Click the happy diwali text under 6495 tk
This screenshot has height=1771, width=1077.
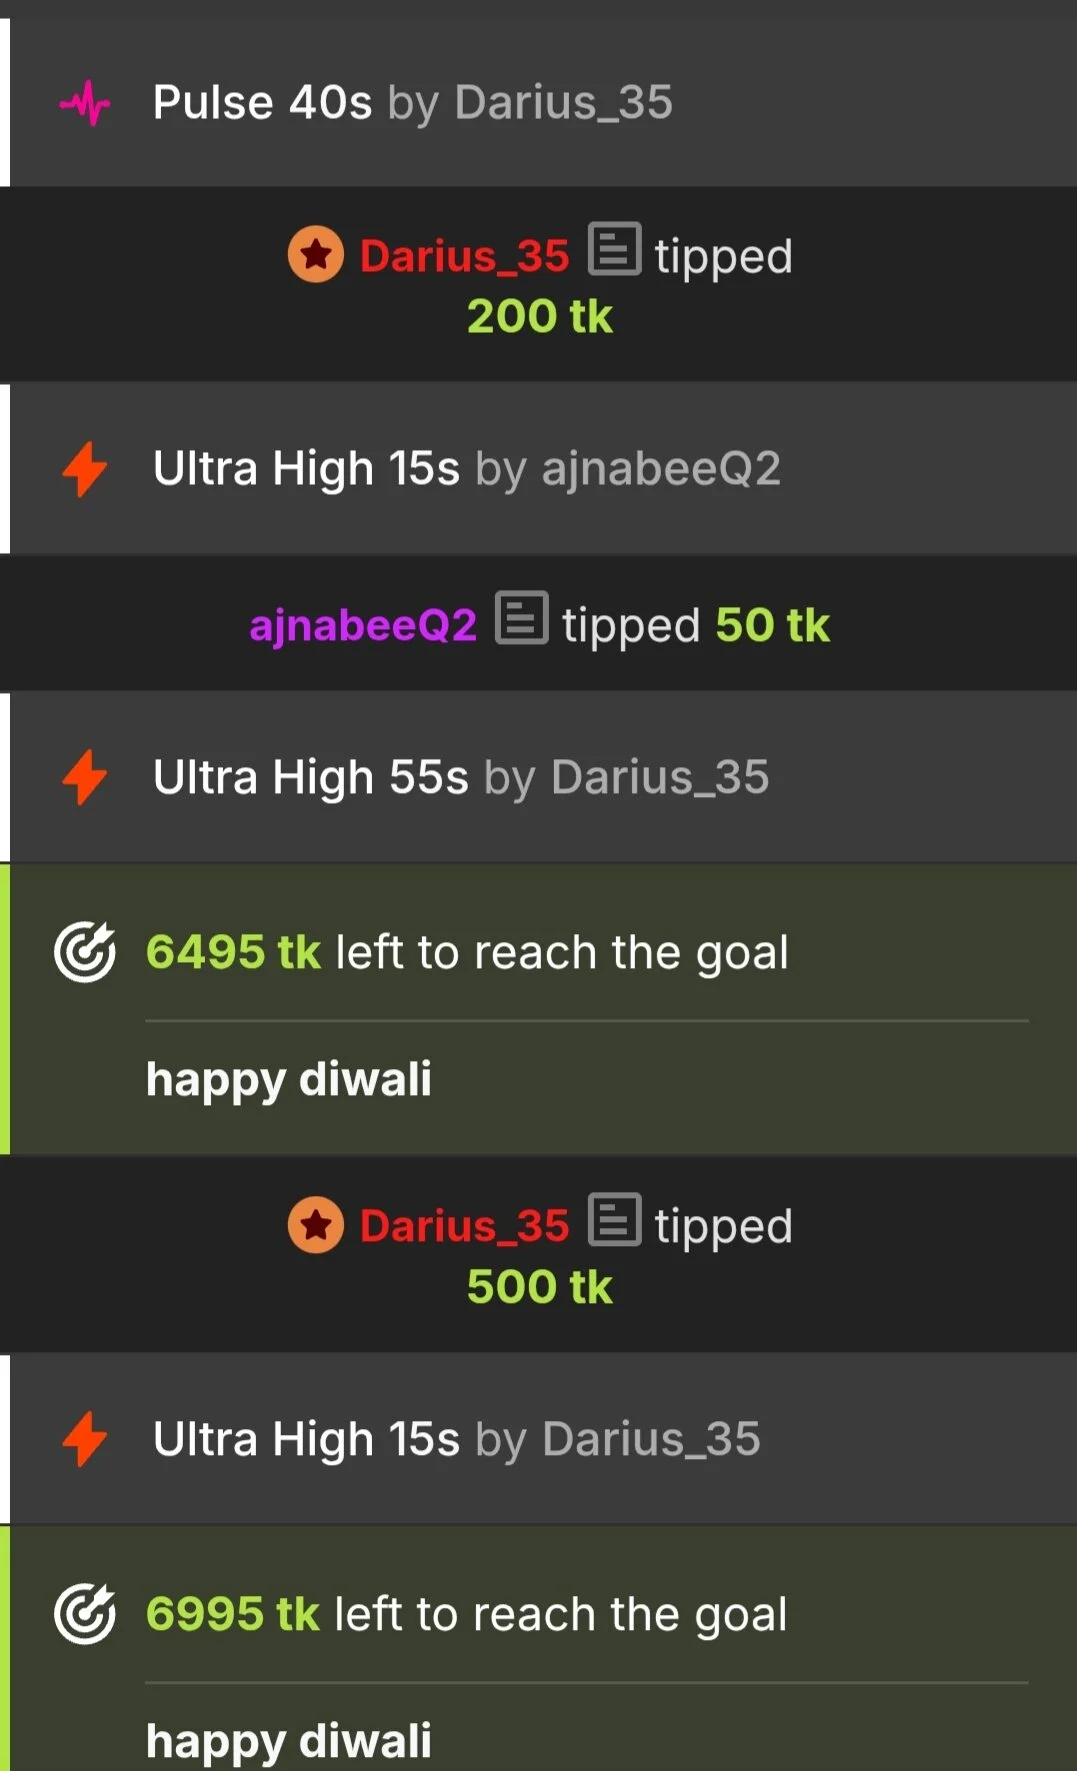coord(289,1080)
